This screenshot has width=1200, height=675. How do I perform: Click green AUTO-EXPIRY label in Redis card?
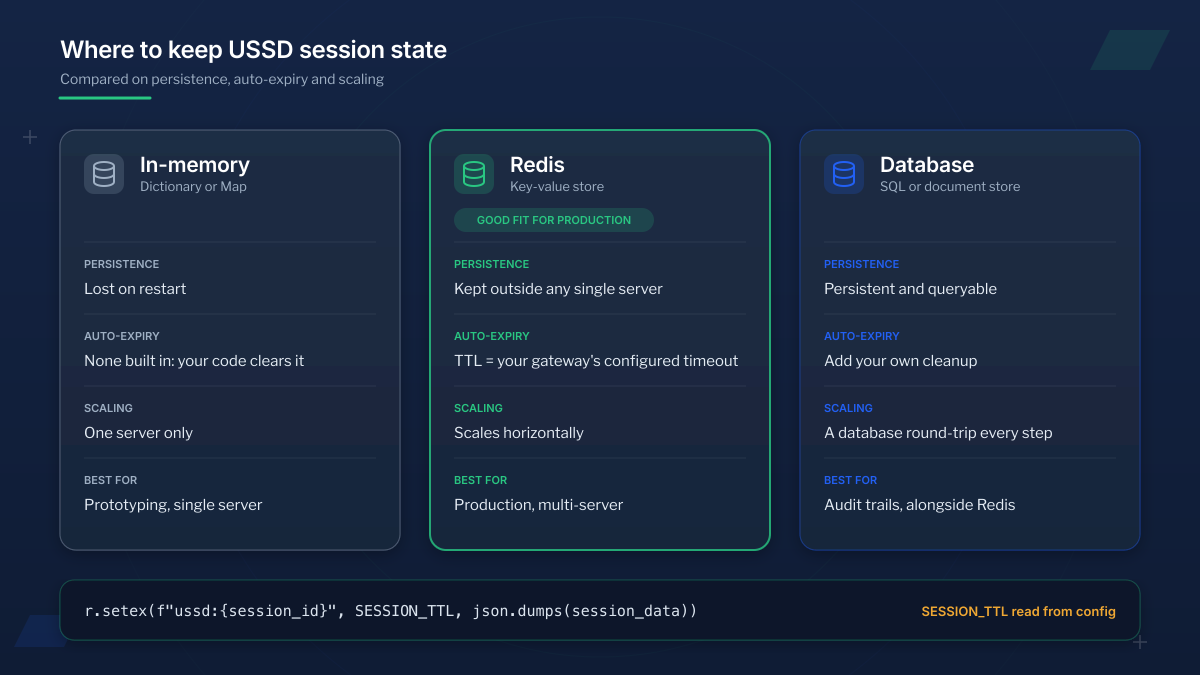pos(491,336)
